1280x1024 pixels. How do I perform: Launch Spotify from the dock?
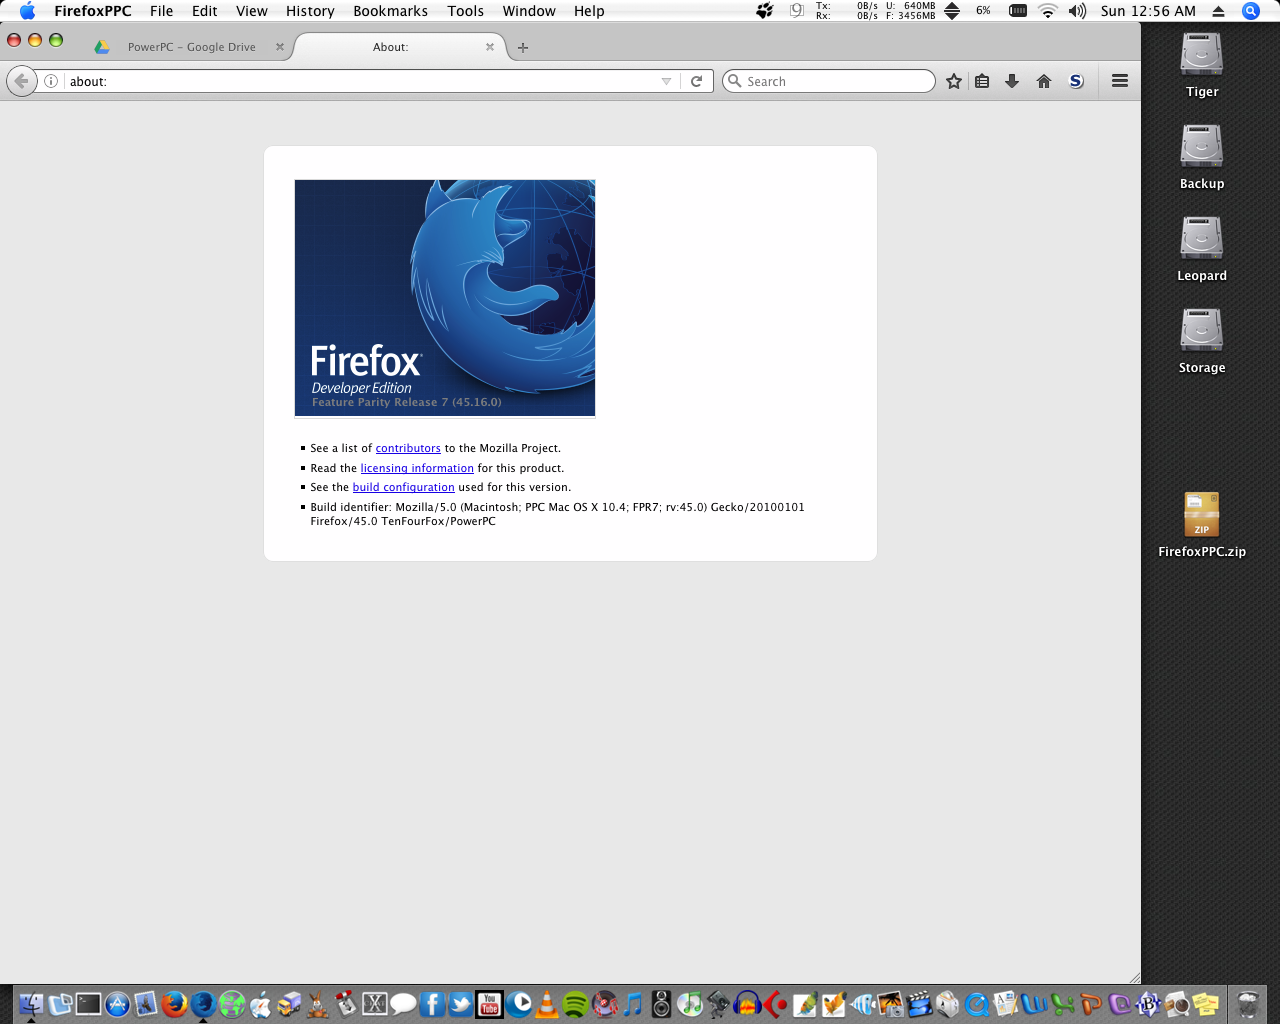point(575,1004)
